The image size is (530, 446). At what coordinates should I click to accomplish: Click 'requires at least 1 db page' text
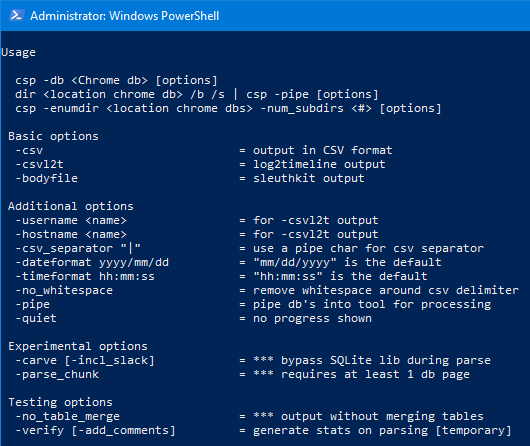pyautogui.click(x=376, y=375)
